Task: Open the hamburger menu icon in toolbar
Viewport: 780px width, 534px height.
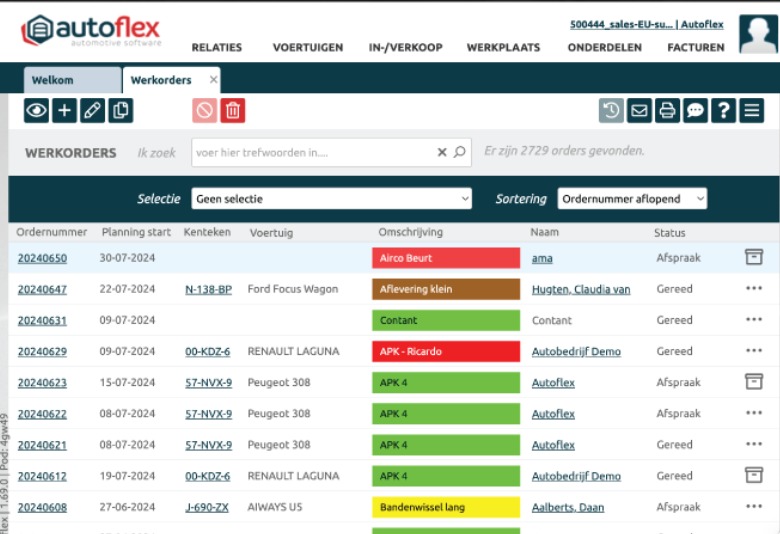Action: coord(752,110)
